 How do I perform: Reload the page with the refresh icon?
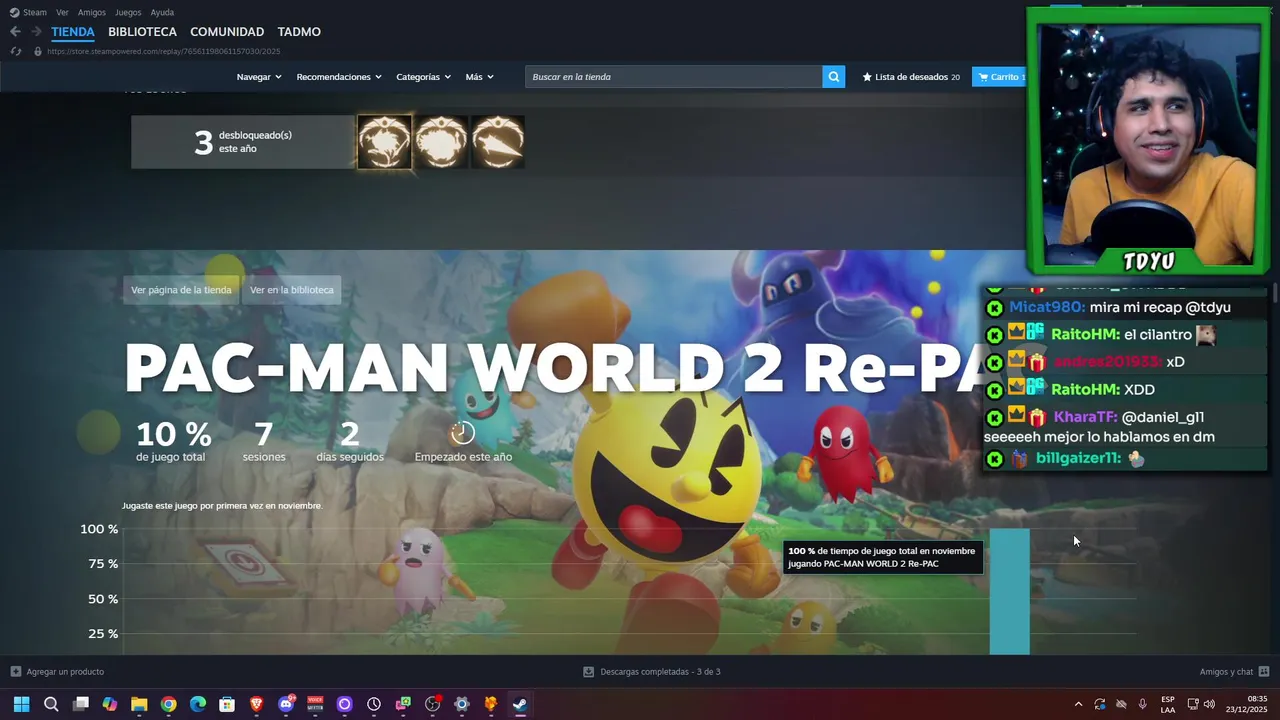(x=15, y=51)
